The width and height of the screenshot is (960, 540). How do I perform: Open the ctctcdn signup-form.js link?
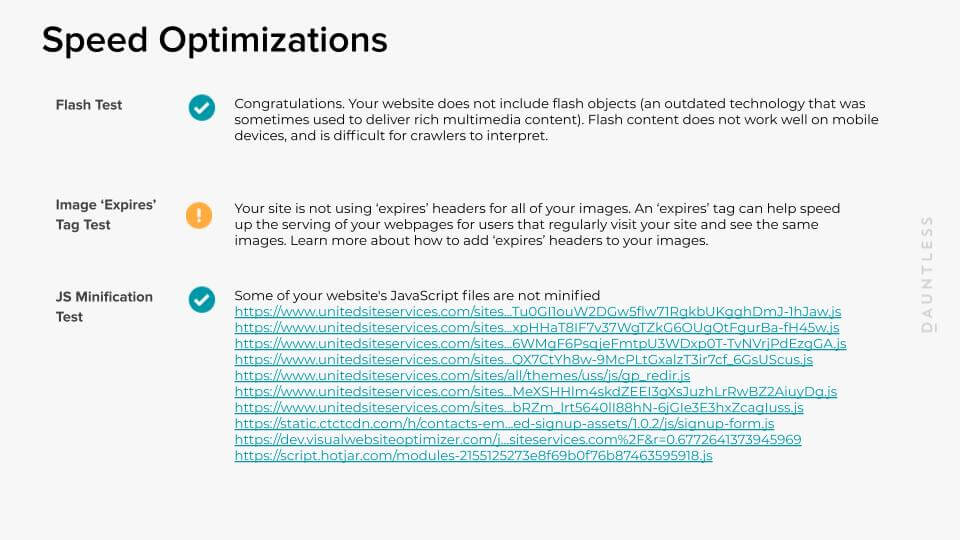[490, 424]
